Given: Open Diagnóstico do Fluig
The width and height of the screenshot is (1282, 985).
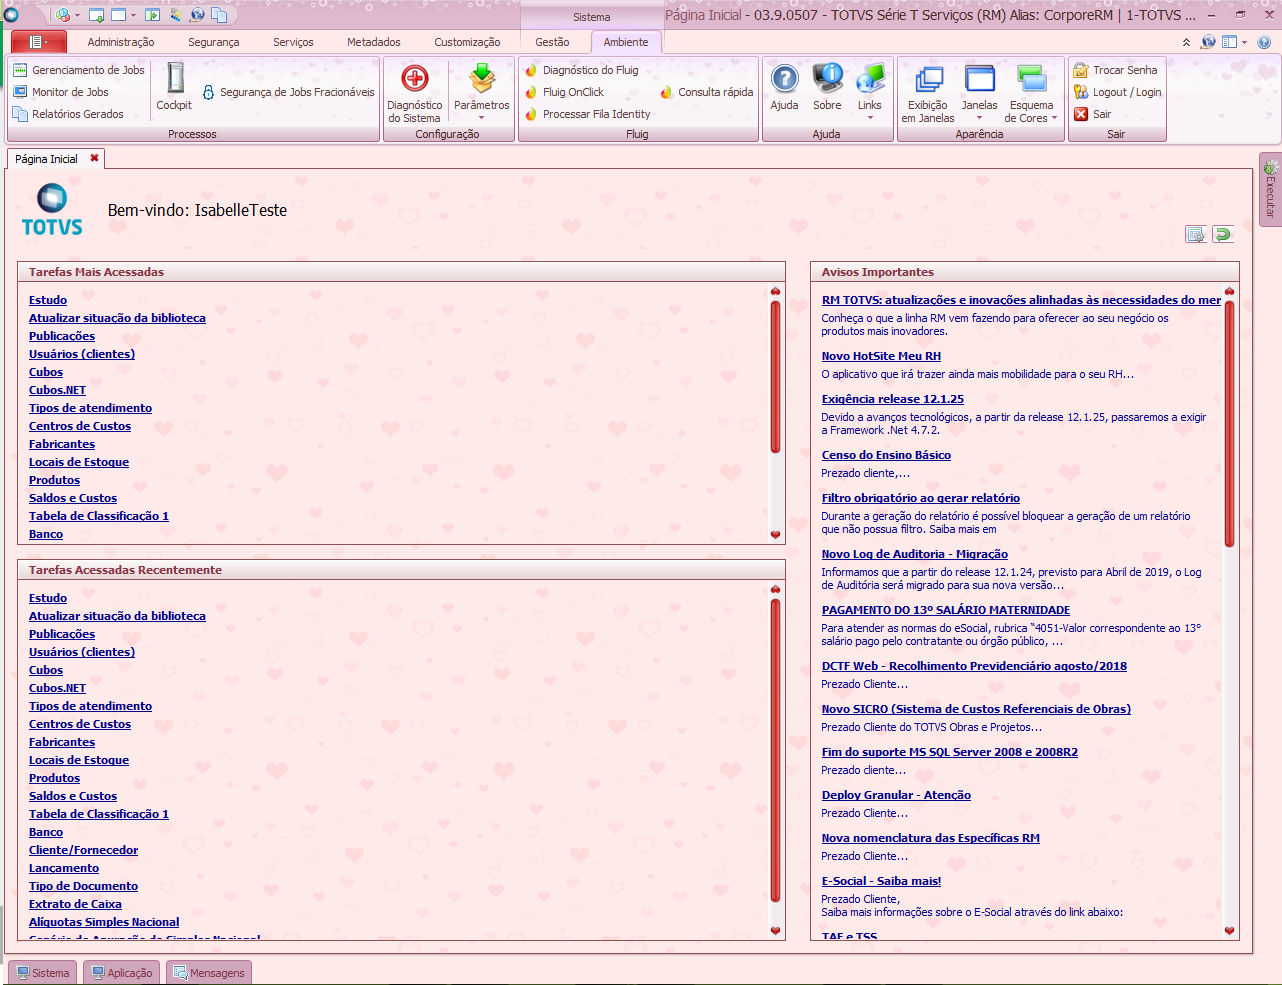Looking at the screenshot, I should click(x=581, y=70).
